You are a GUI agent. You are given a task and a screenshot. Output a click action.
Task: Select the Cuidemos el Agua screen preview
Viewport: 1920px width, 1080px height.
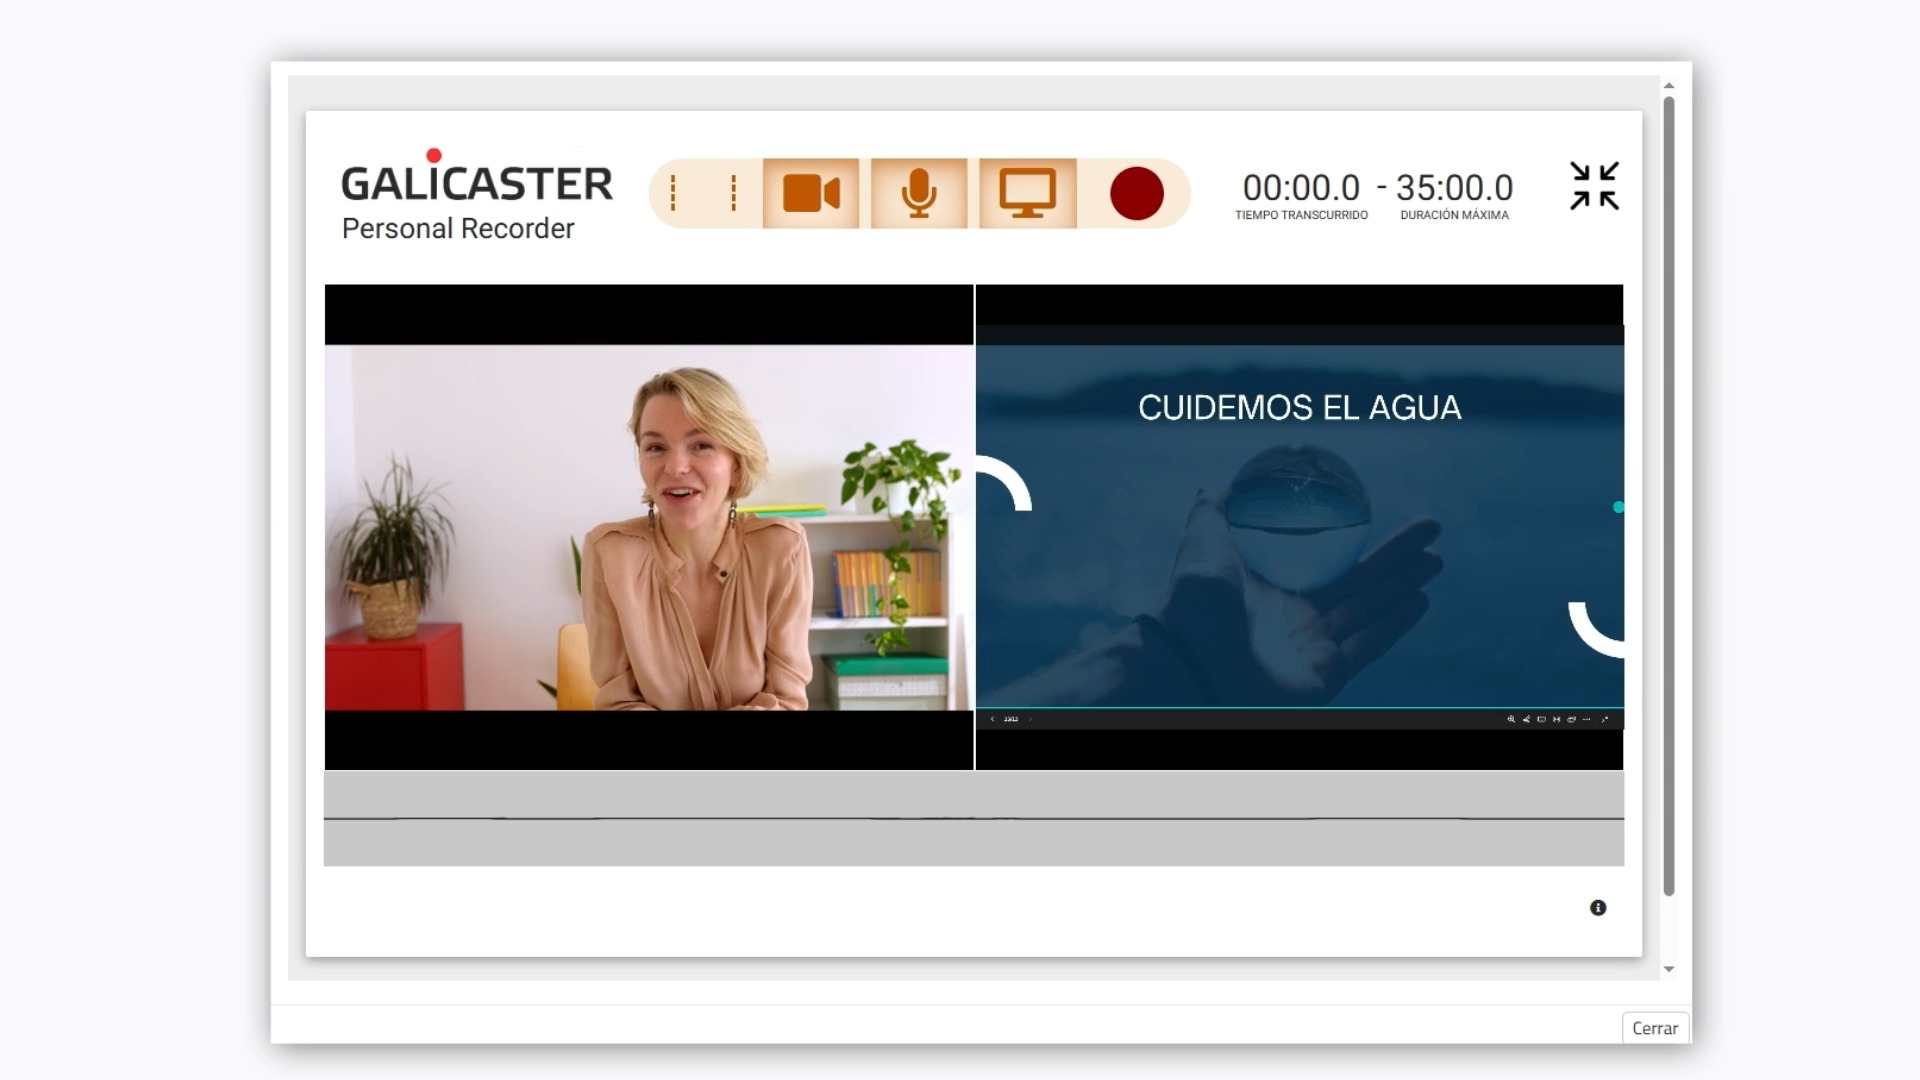1299,527
